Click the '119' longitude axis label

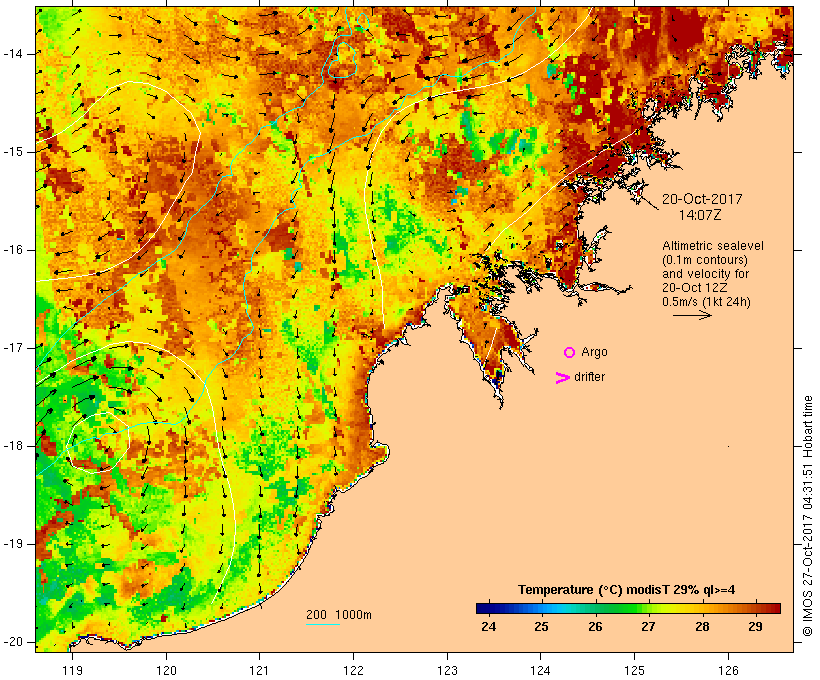pyautogui.click(x=72, y=670)
